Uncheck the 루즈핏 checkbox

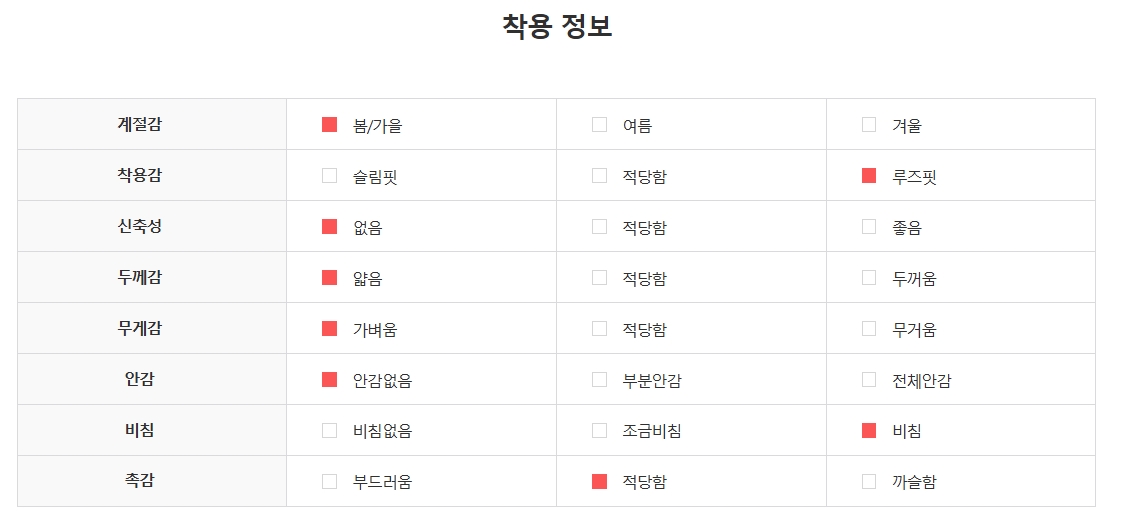point(869,176)
